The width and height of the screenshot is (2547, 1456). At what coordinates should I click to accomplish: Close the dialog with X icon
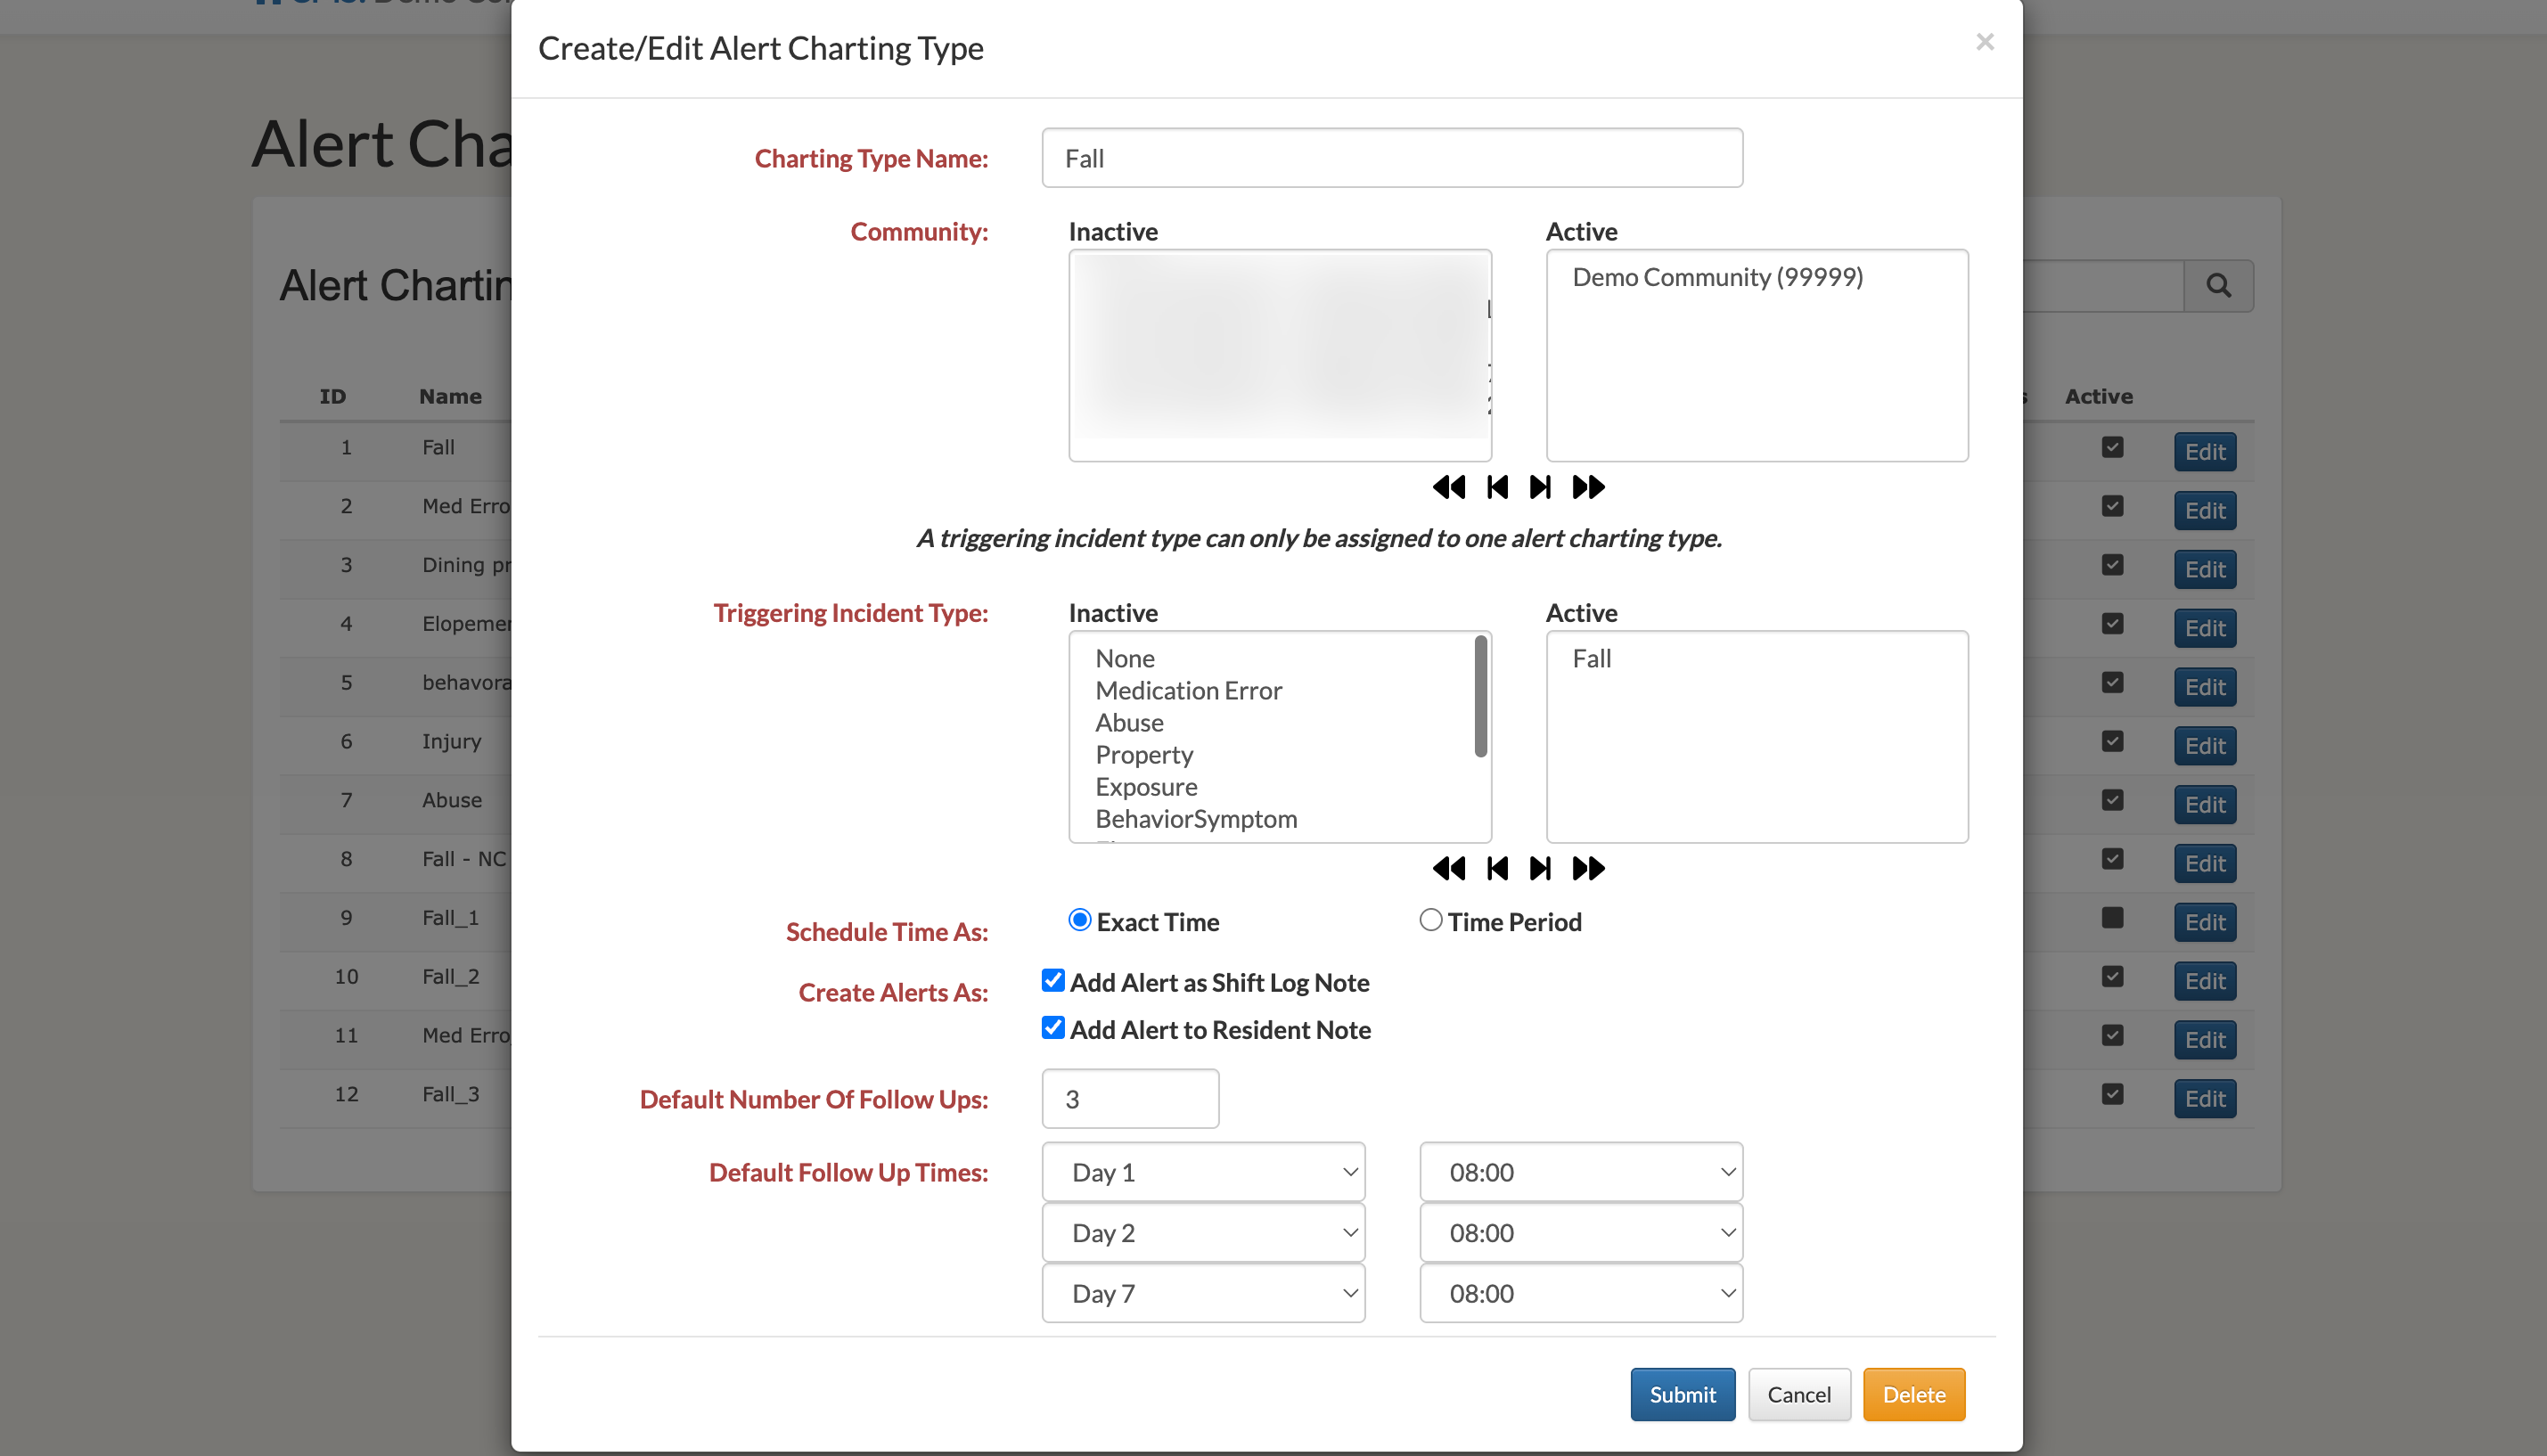[1984, 42]
